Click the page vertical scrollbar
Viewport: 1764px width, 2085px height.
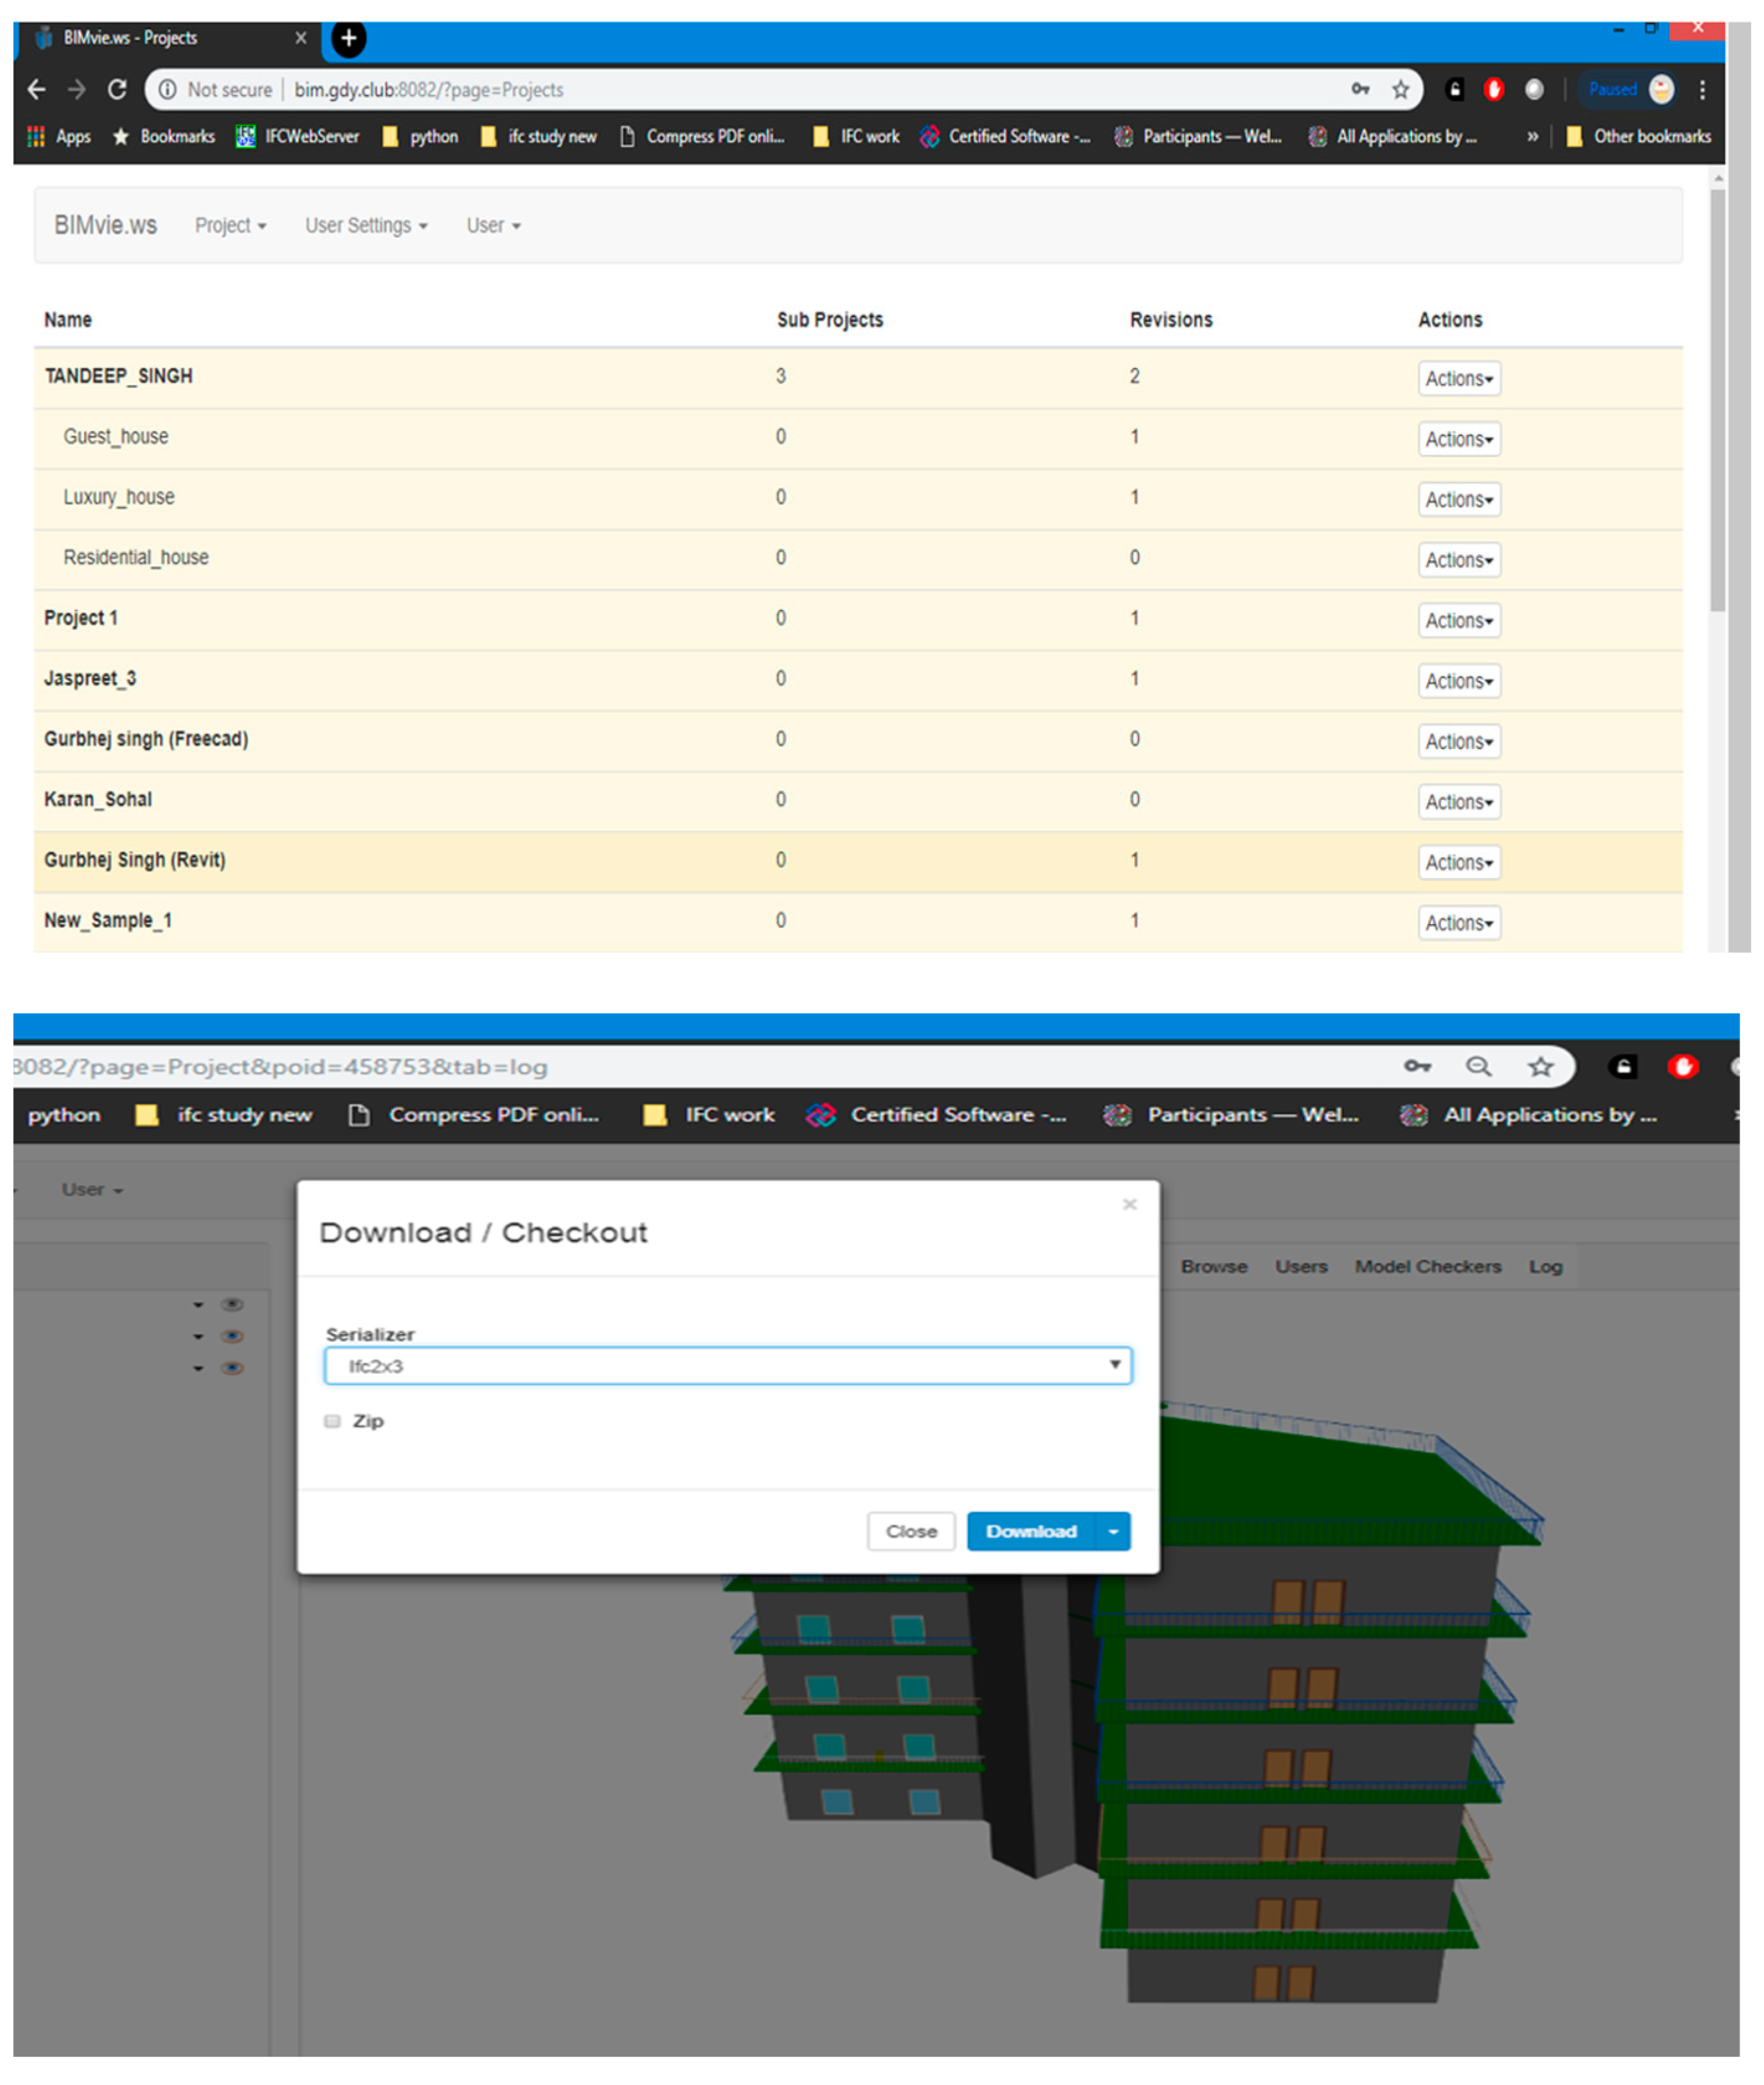pyautogui.click(x=1717, y=400)
